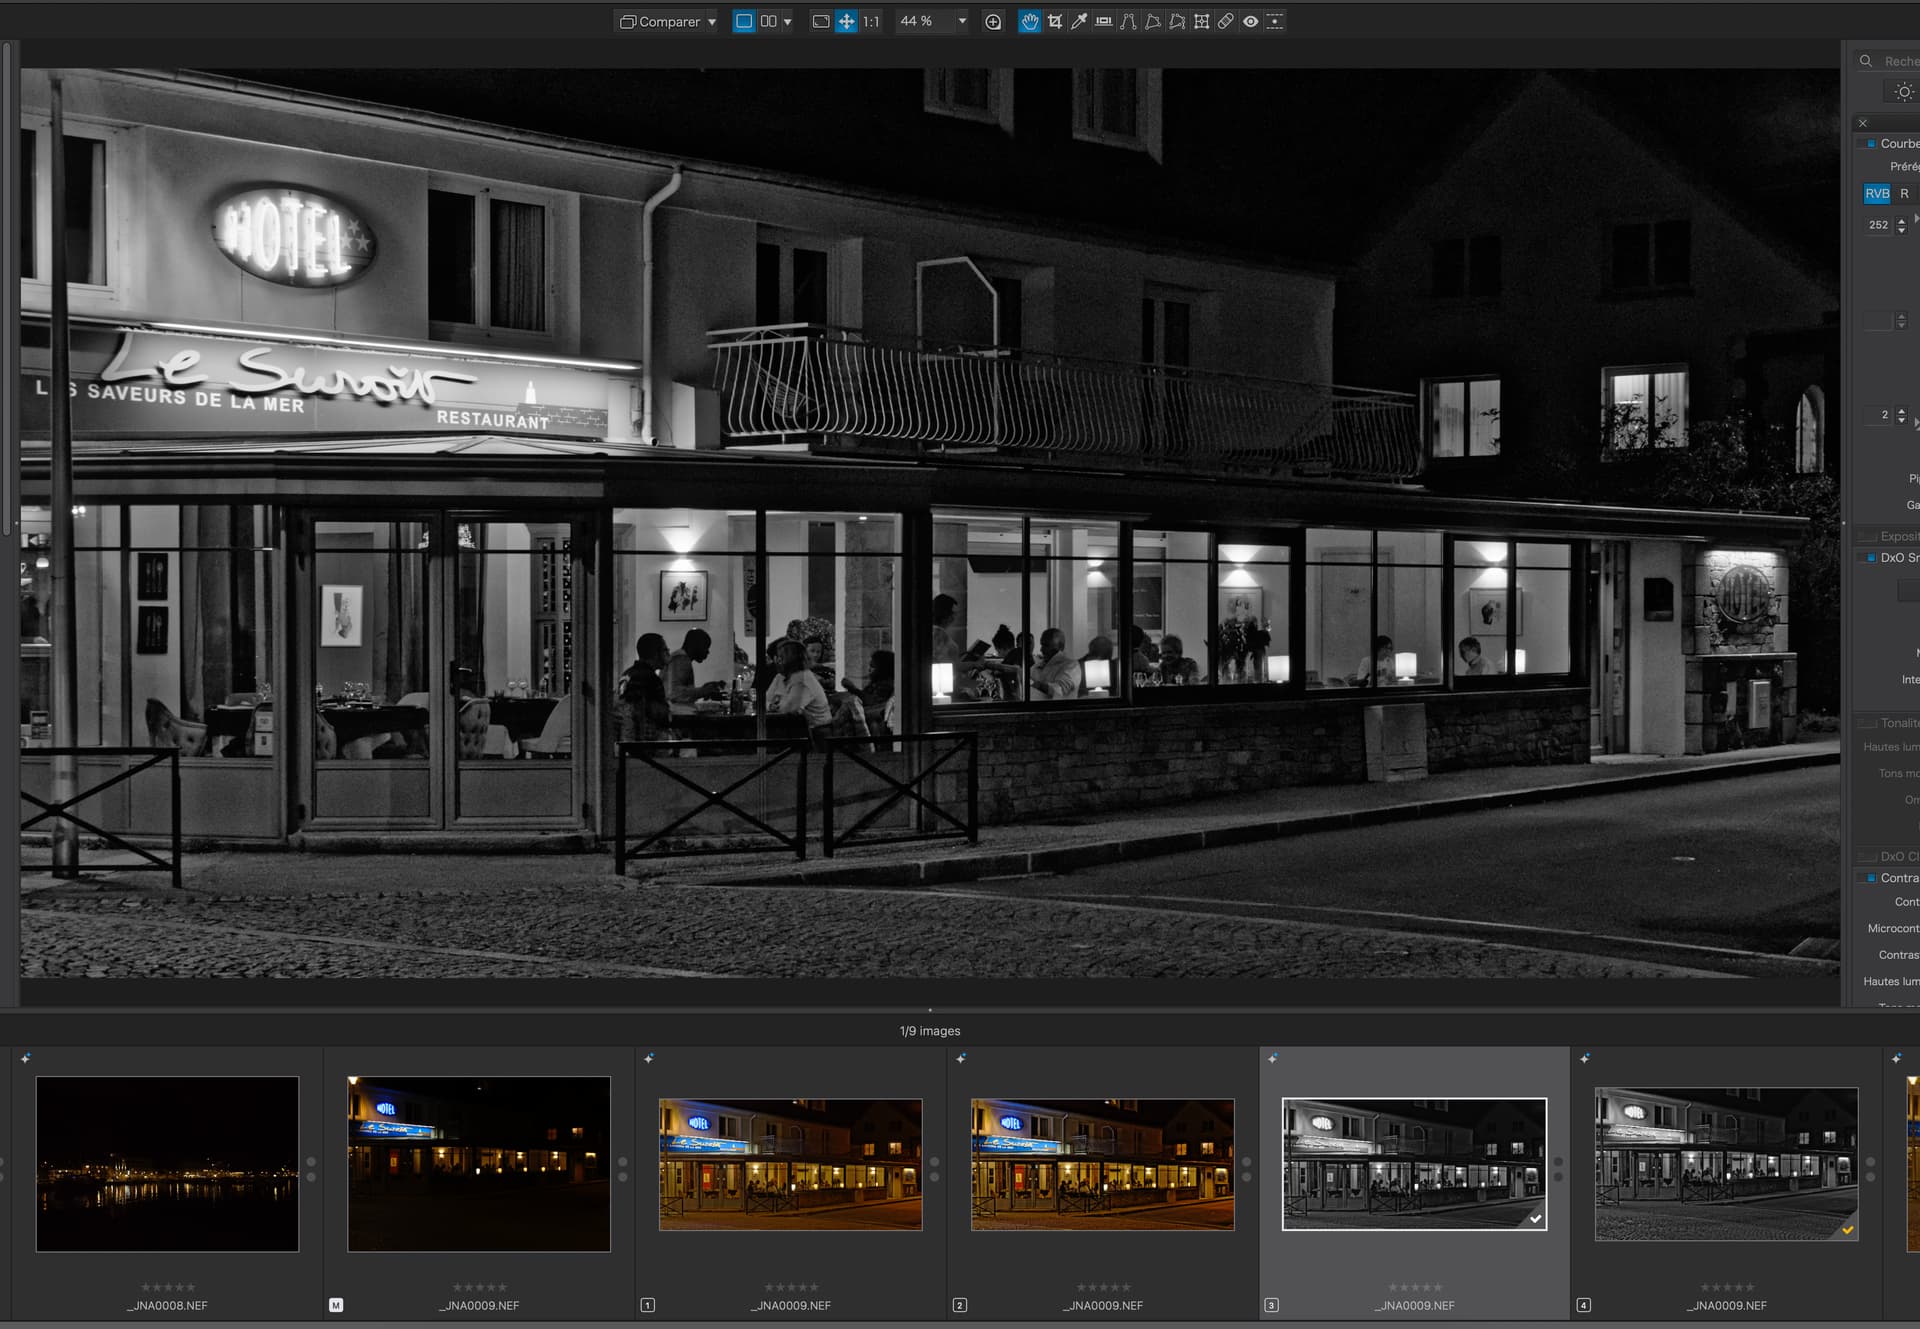Rate virtual copy 3 with stars
This screenshot has height=1329, width=1920.
click(x=1415, y=1288)
